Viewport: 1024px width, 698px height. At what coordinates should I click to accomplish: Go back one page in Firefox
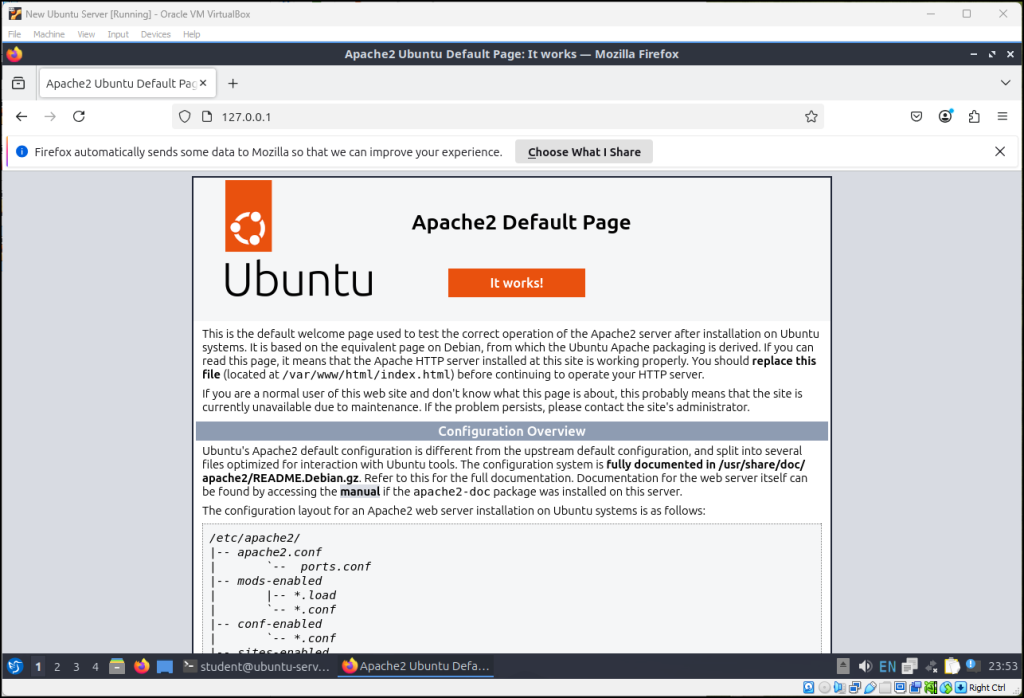point(22,116)
